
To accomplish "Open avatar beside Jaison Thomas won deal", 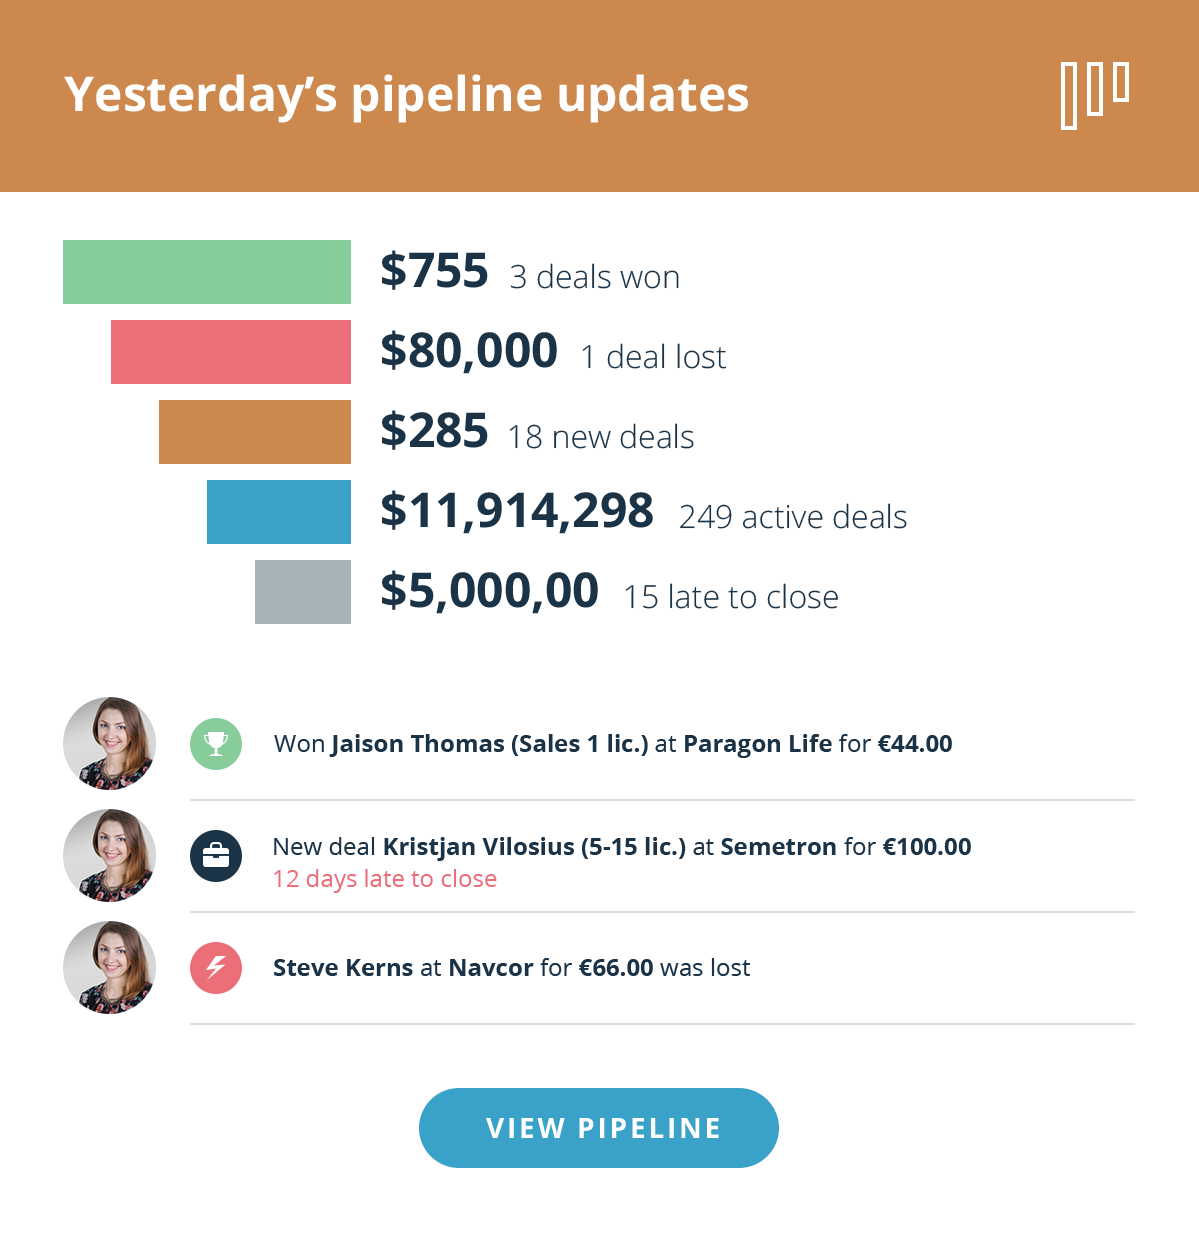I will [x=110, y=744].
